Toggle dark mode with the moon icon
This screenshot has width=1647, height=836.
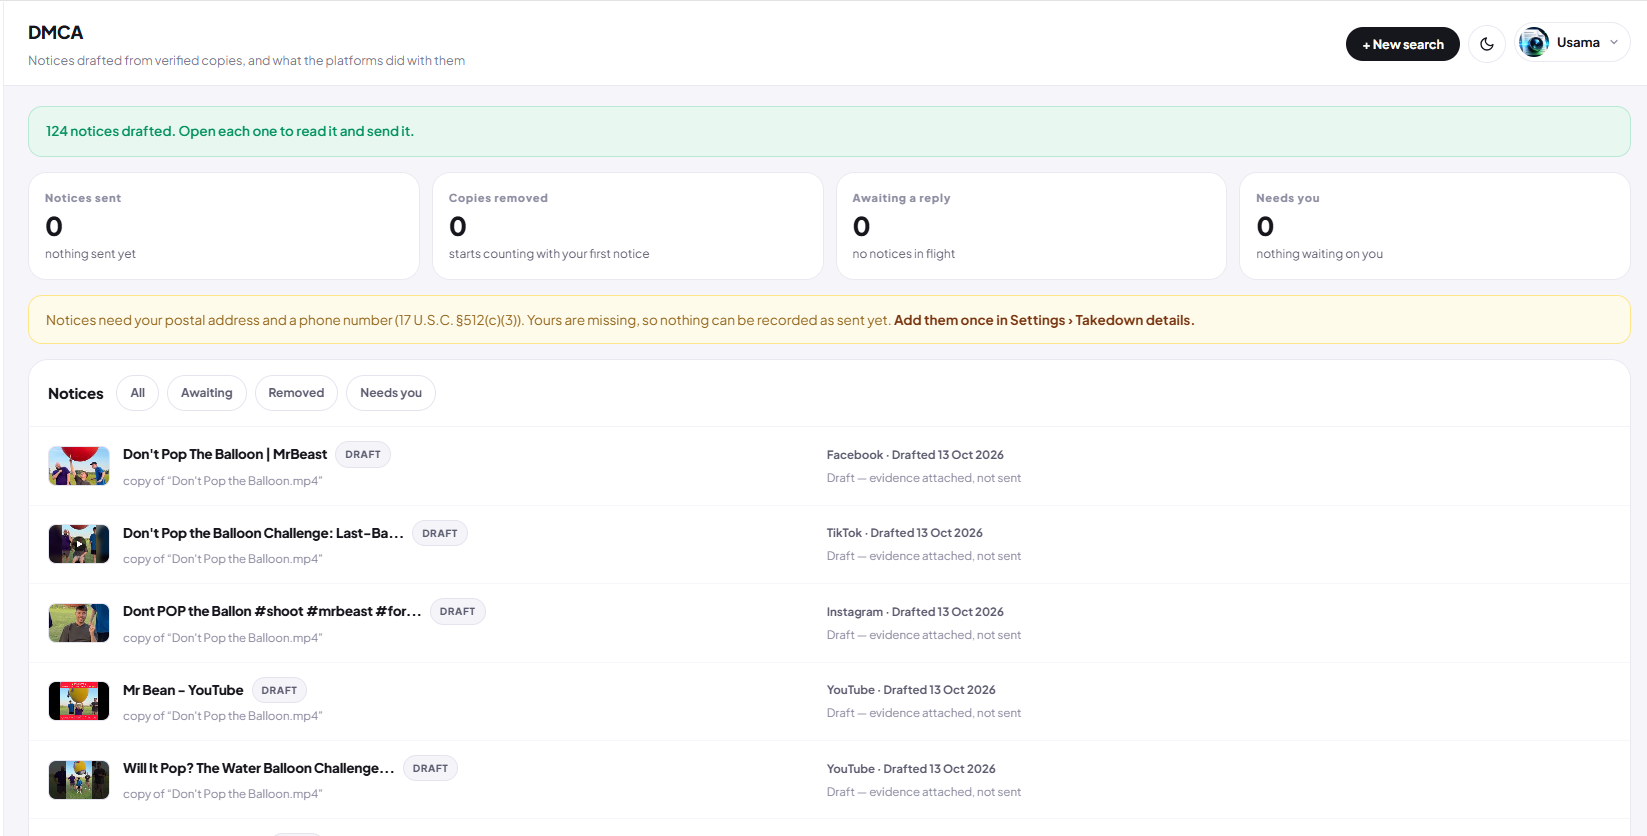[x=1487, y=44]
